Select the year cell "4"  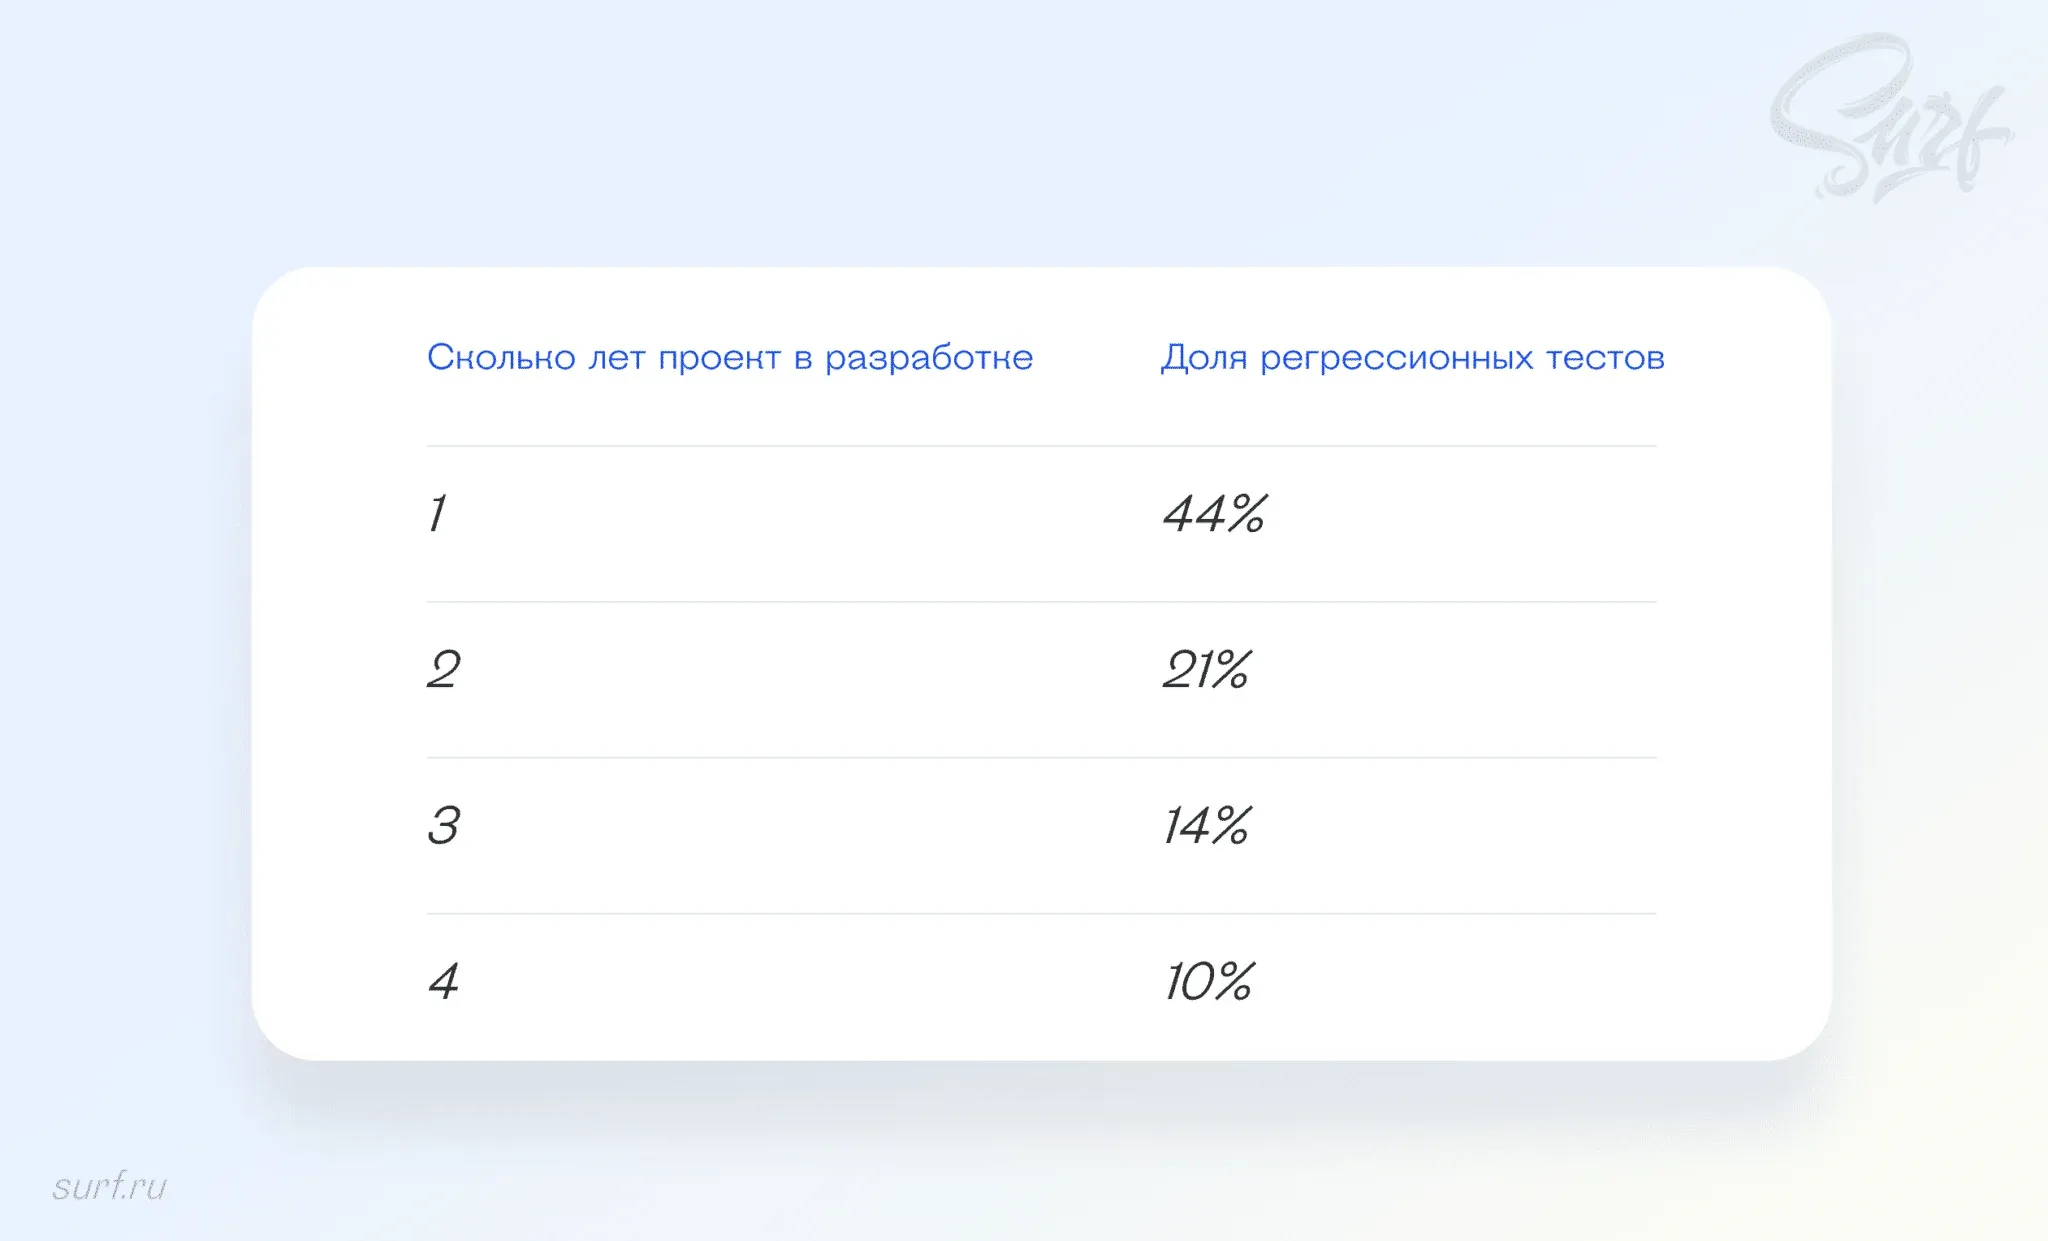point(444,982)
